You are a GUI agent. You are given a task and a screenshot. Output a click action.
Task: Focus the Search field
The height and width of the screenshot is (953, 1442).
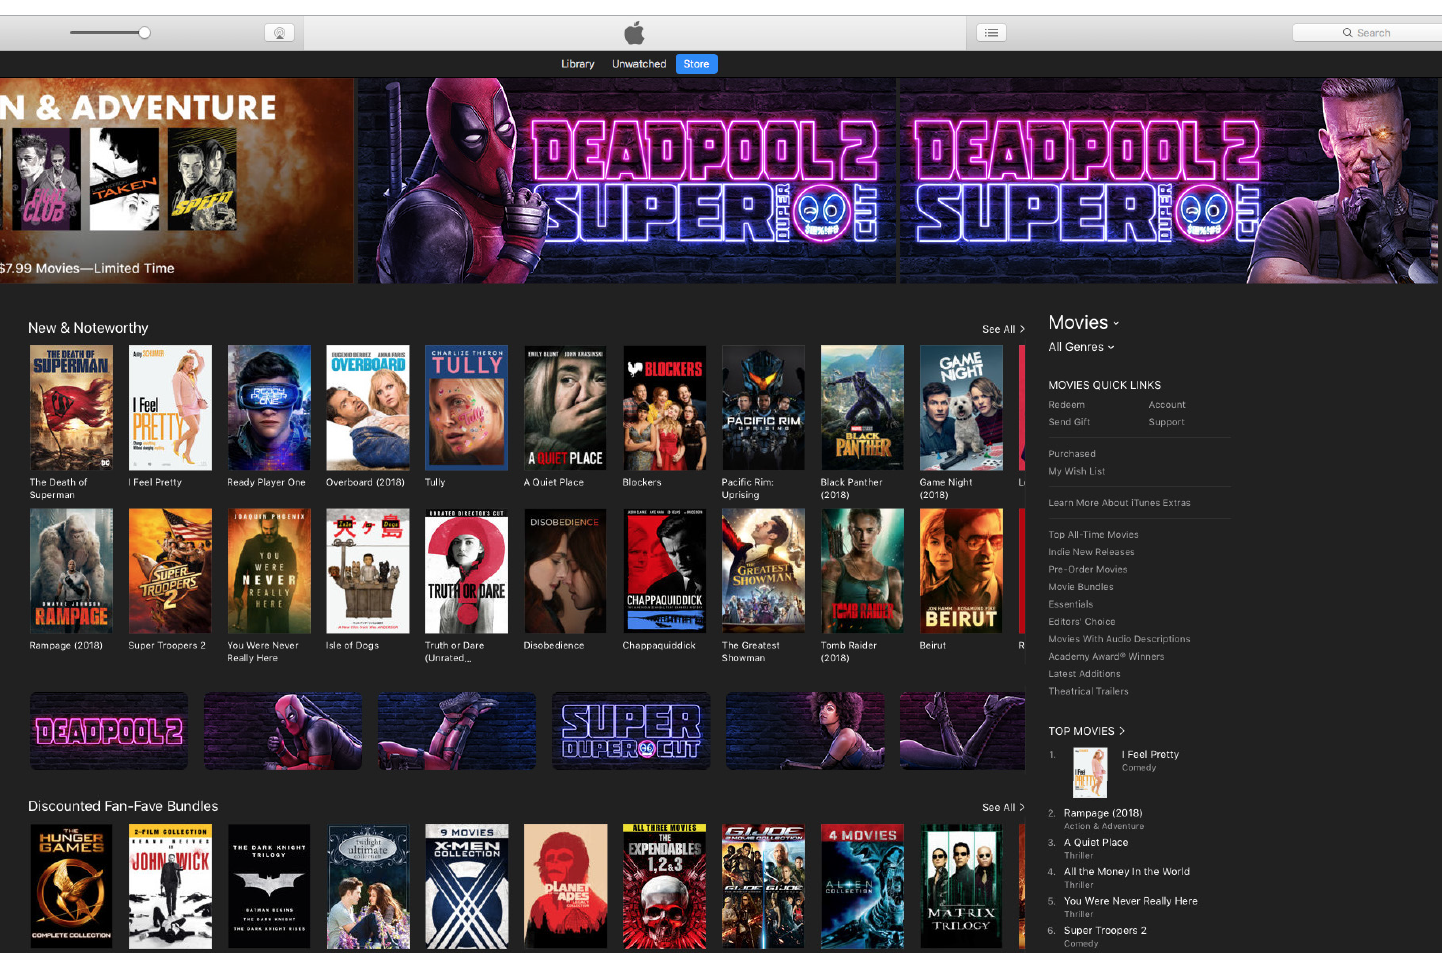[1367, 33]
